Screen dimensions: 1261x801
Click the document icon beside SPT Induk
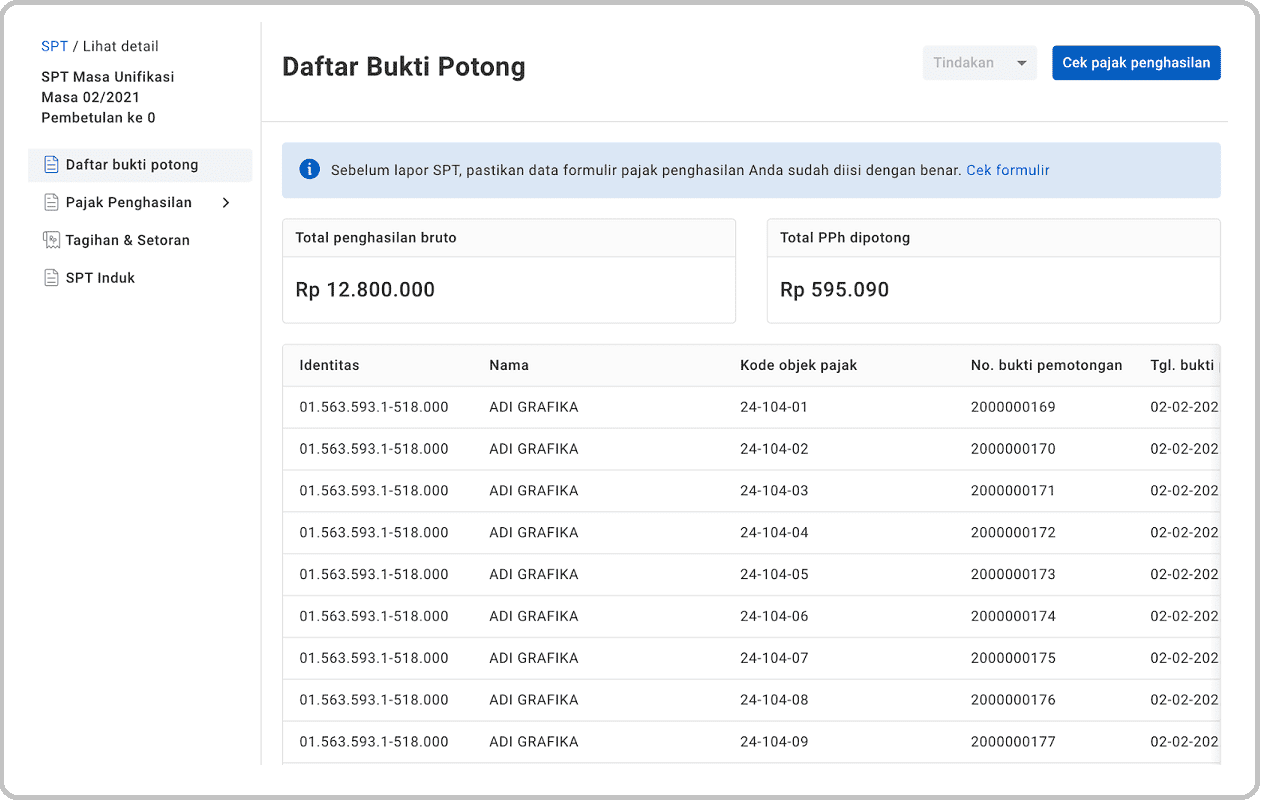[x=51, y=278]
